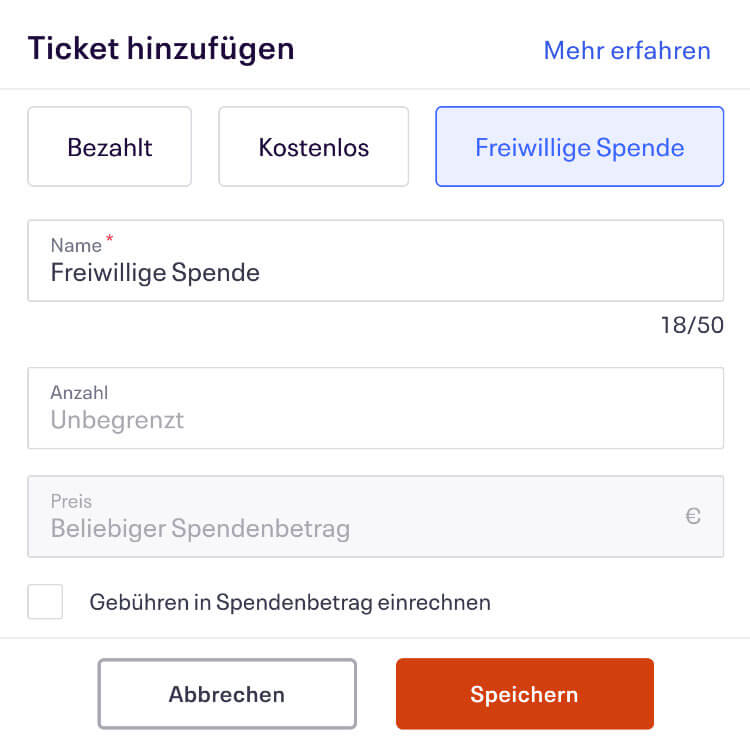This screenshot has width=750, height=750.
Task: Click the disabled Preis field
Action: [x=375, y=516]
